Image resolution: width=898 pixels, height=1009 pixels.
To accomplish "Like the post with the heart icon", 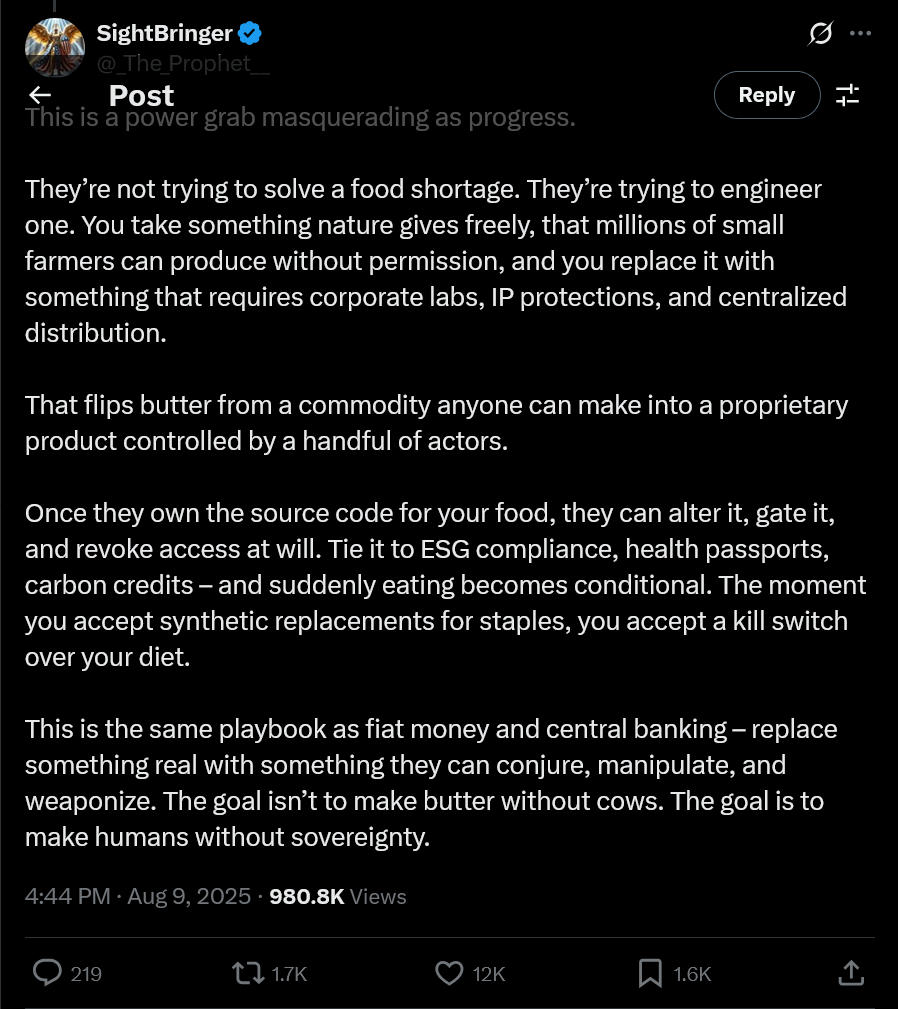I will [x=451, y=972].
